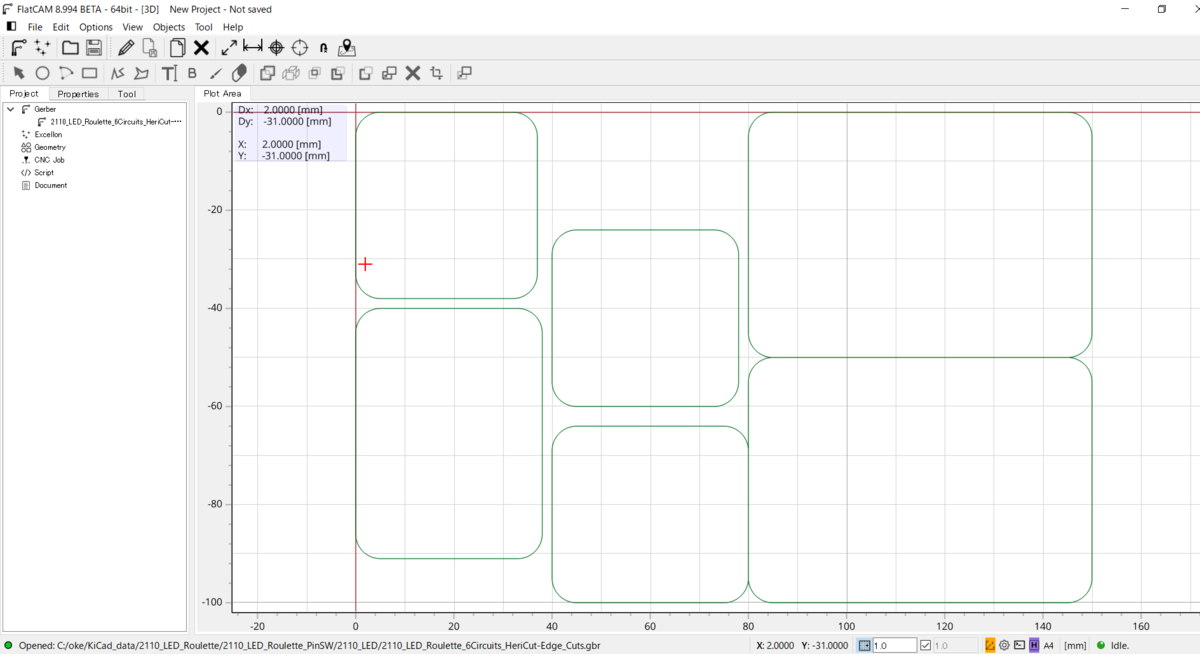
Task: Switch to the Properties tab
Action: [x=78, y=94]
